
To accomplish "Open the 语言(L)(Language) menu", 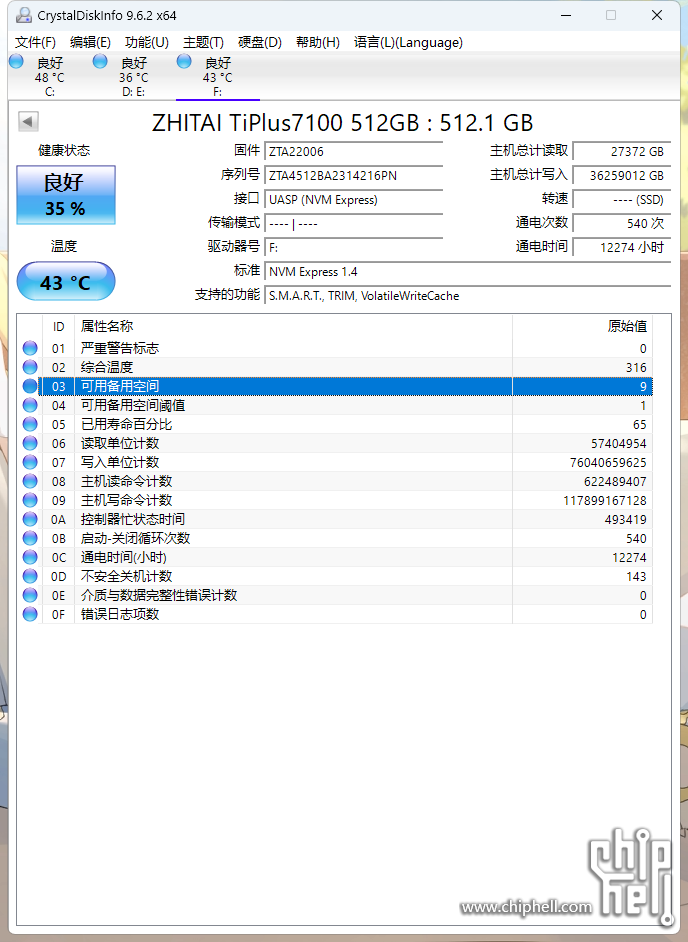I will pyautogui.click(x=408, y=42).
